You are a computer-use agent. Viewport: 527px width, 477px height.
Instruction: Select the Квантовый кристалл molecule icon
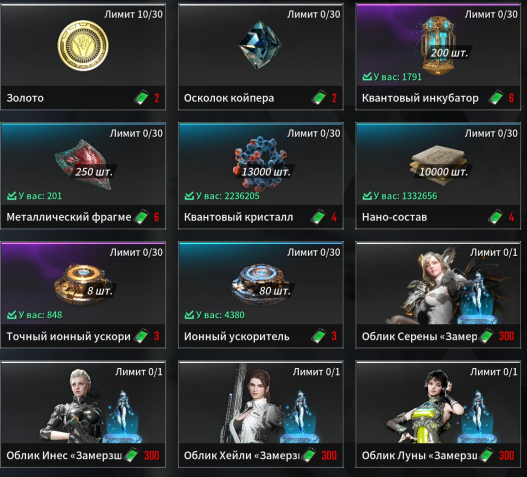260,163
